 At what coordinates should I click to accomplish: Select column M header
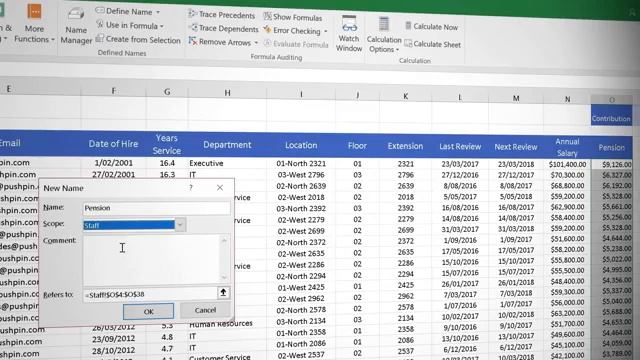516,98
